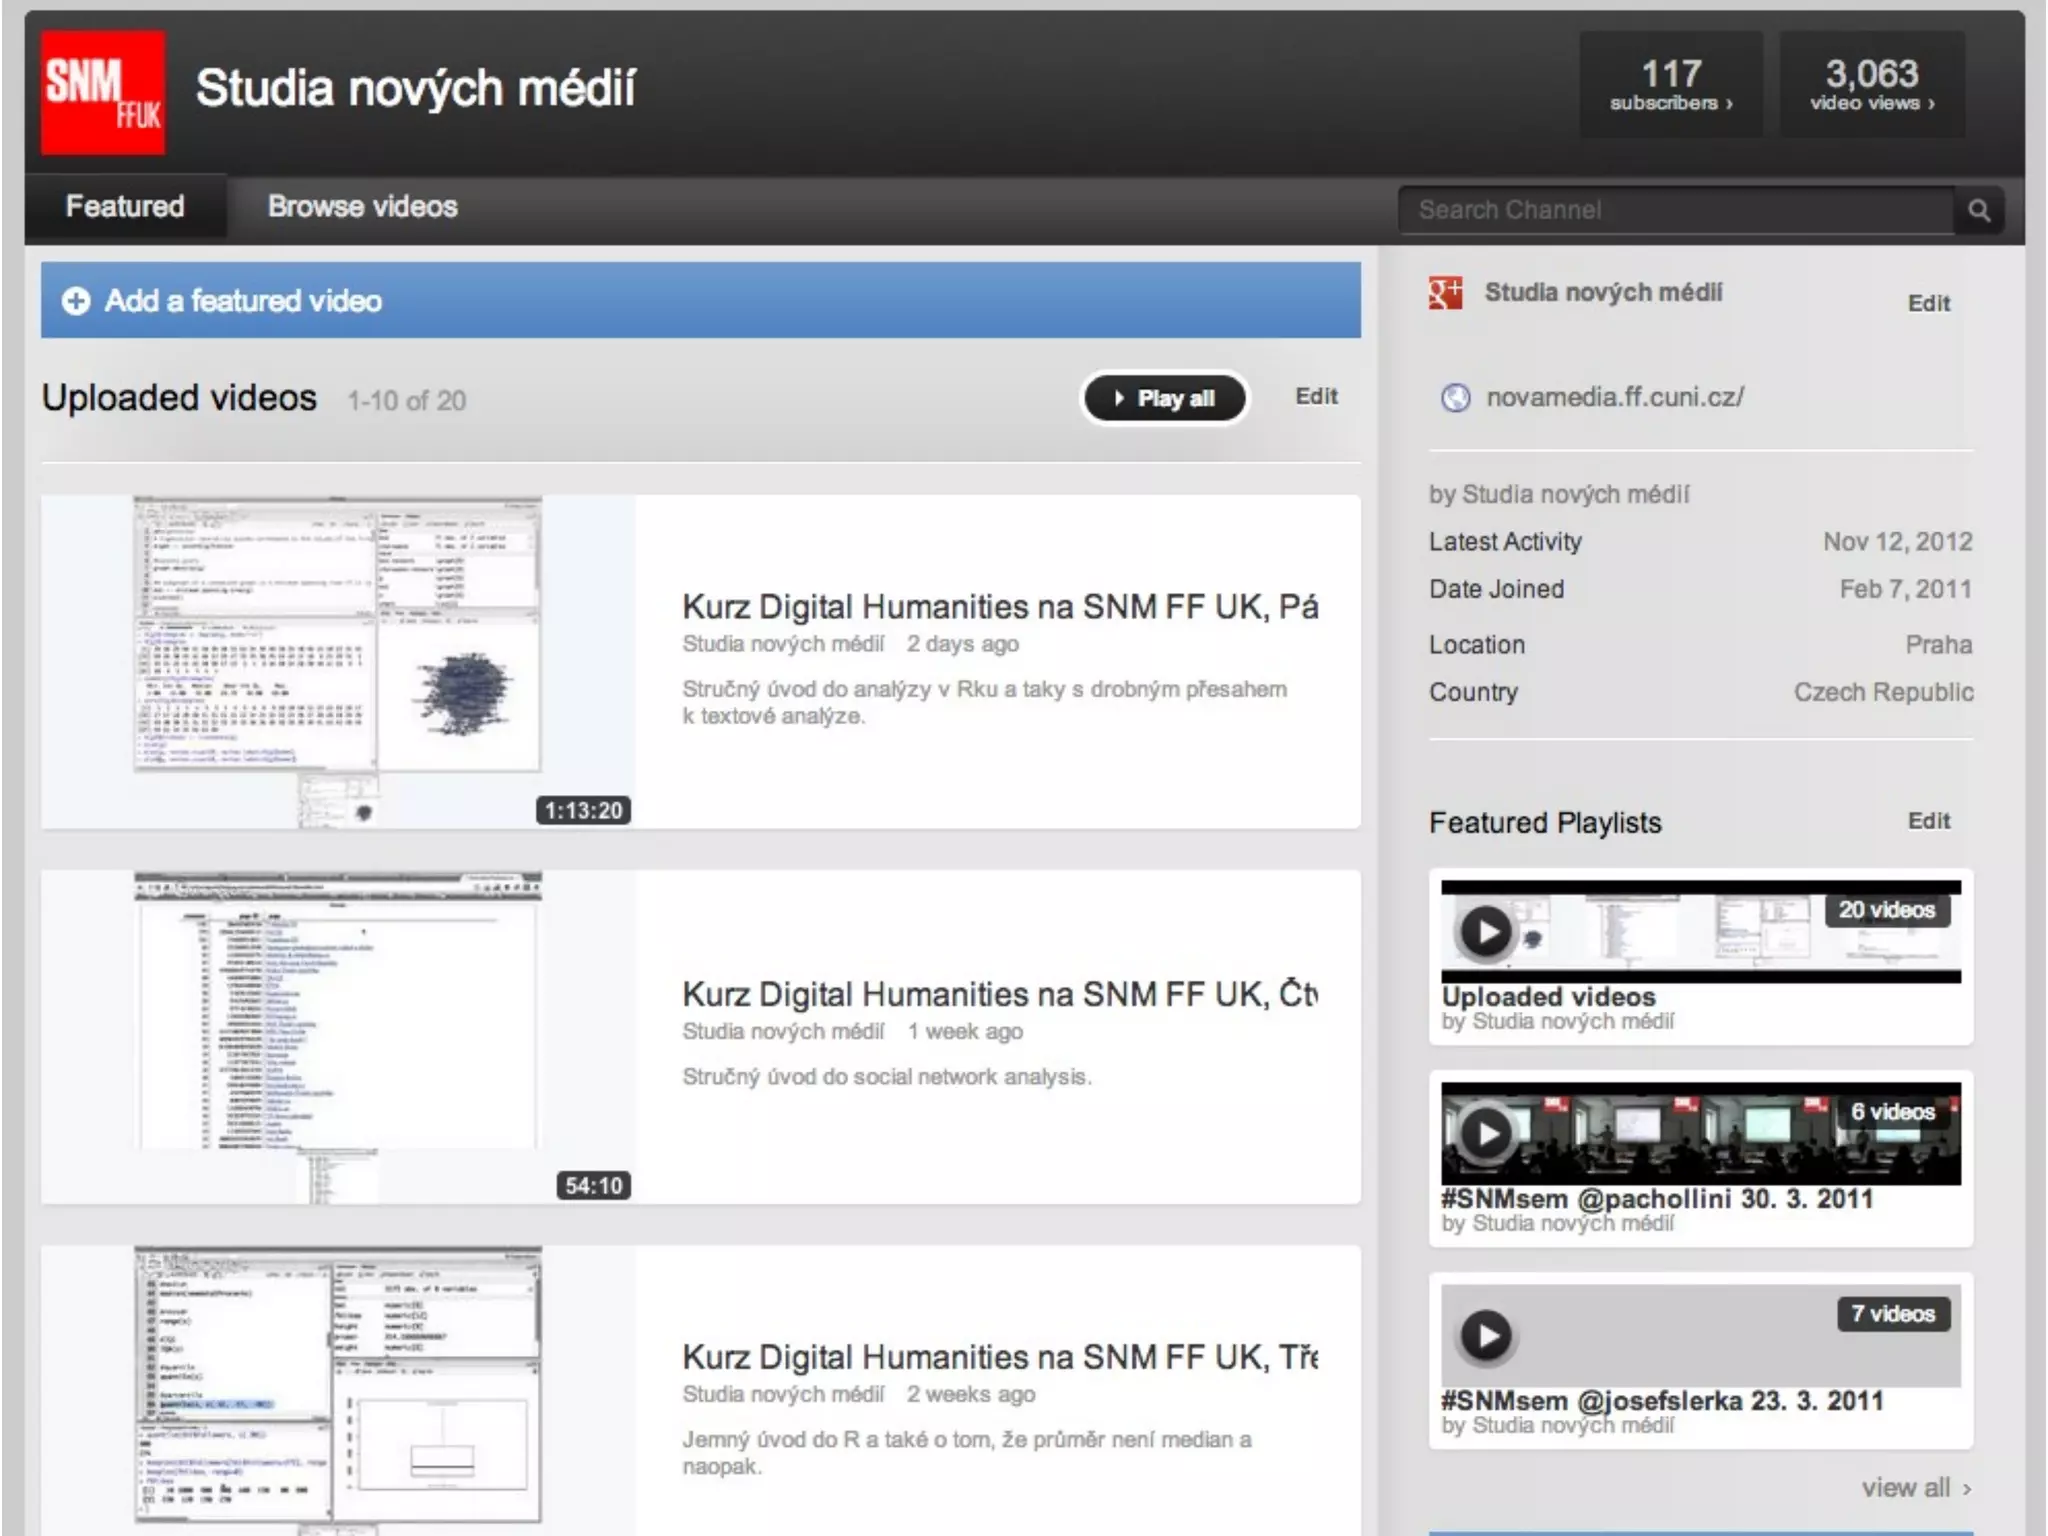
Task: Click the search magnifier icon
Action: tap(1978, 211)
